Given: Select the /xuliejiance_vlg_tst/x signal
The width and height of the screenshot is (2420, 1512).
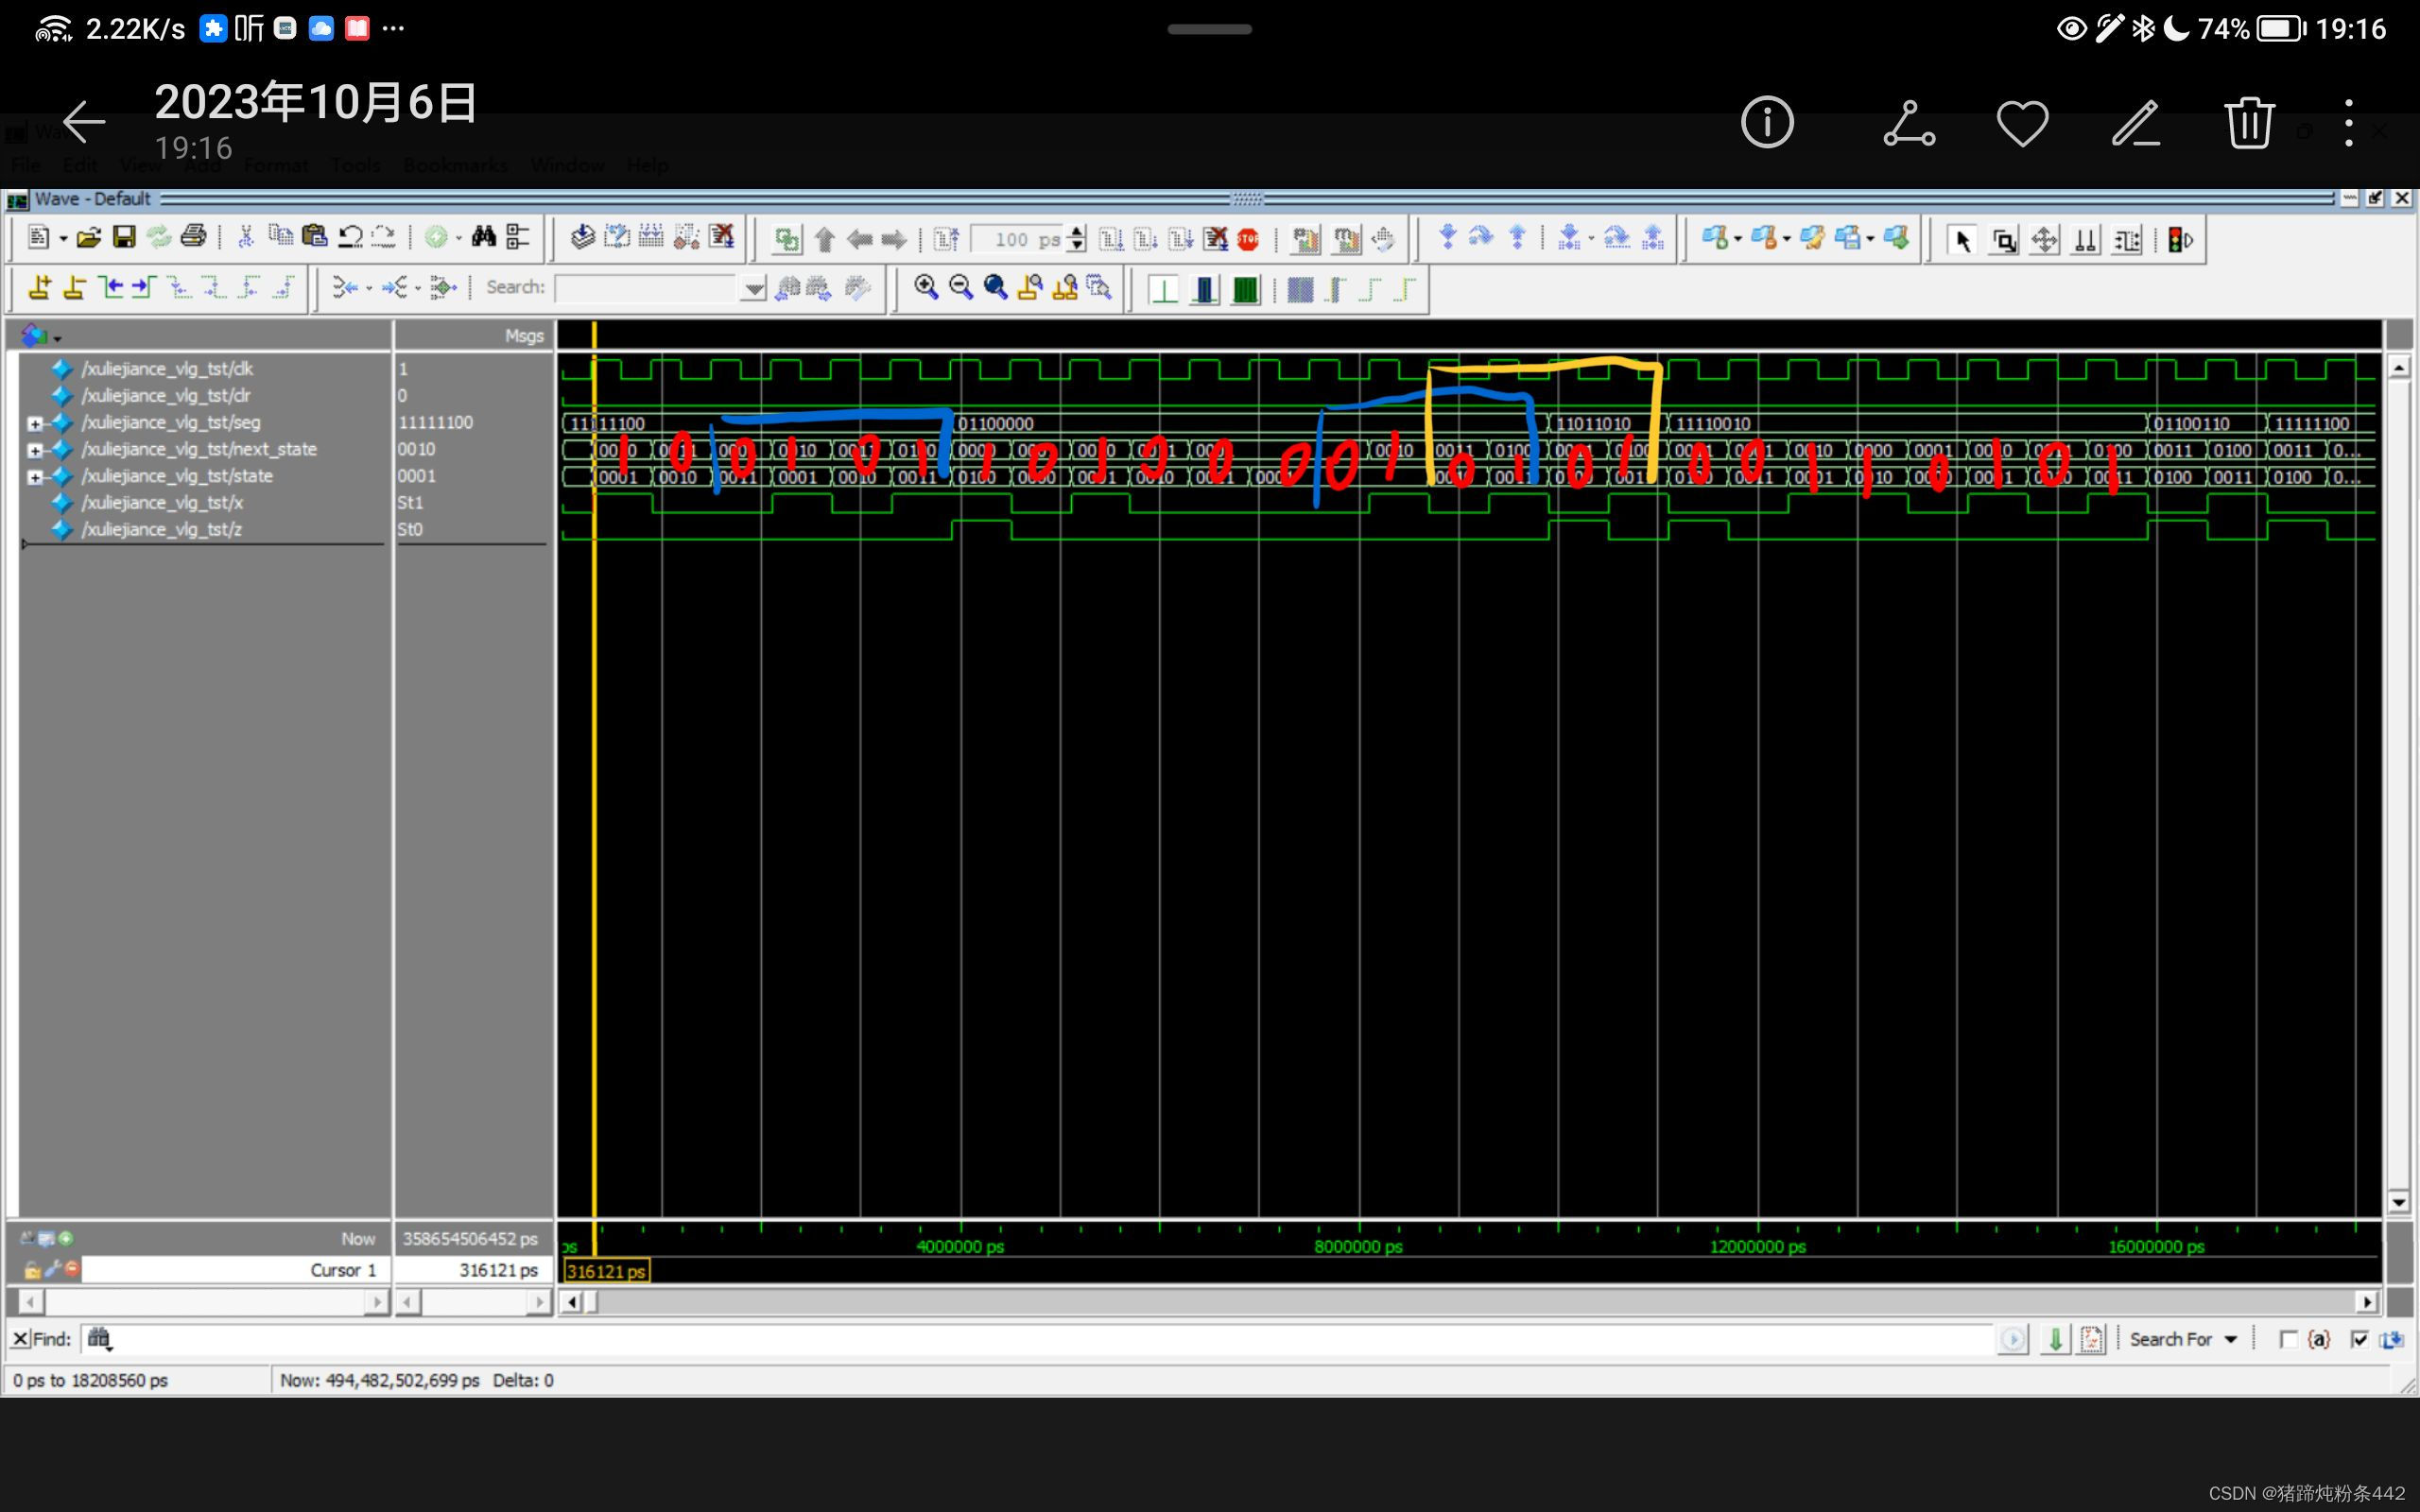Looking at the screenshot, I should (162, 503).
